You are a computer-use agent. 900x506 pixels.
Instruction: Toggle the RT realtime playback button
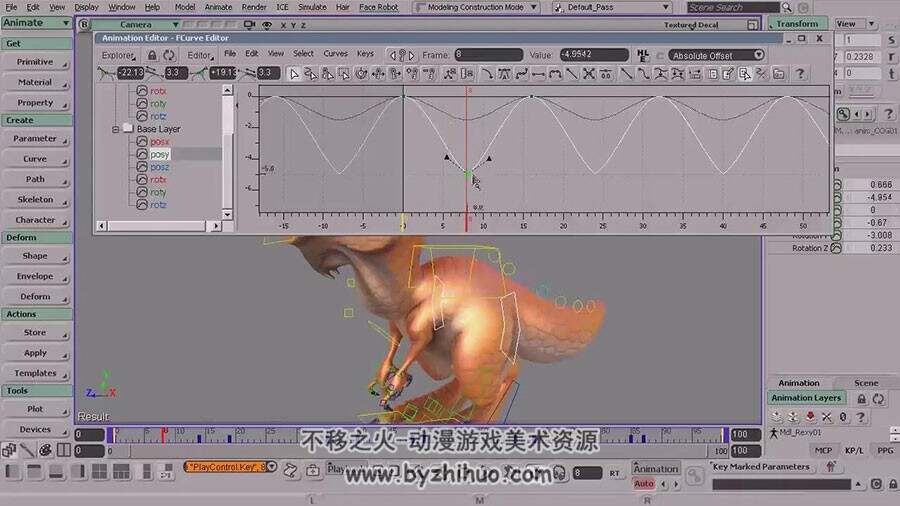(x=615, y=473)
